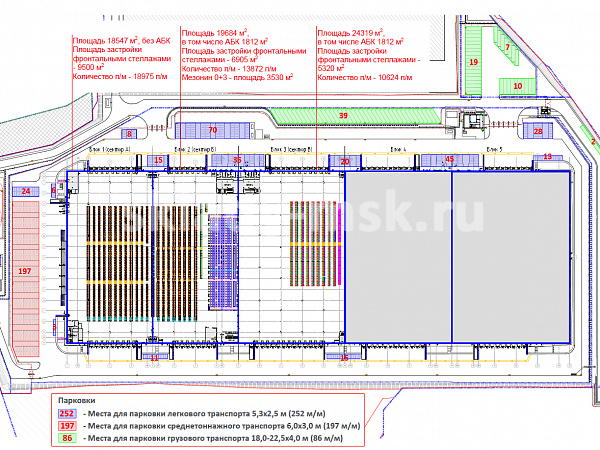Click text 'Количество п/м - 18975 п/м'
600x450 pixels.
click(120, 76)
